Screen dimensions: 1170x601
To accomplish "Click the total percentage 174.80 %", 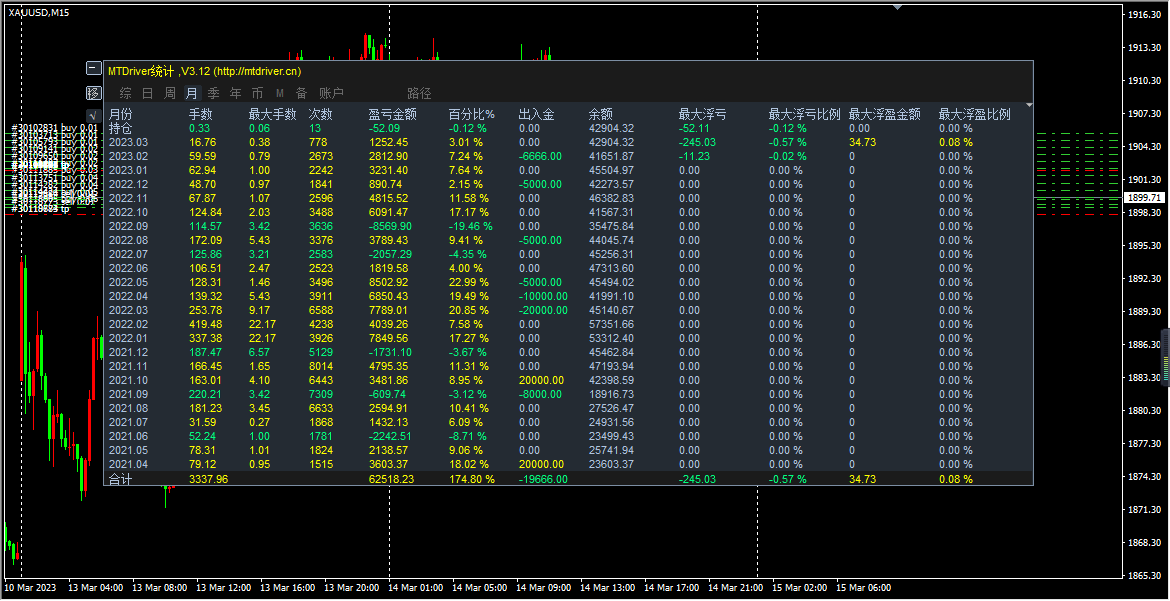I will coord(472,479).
